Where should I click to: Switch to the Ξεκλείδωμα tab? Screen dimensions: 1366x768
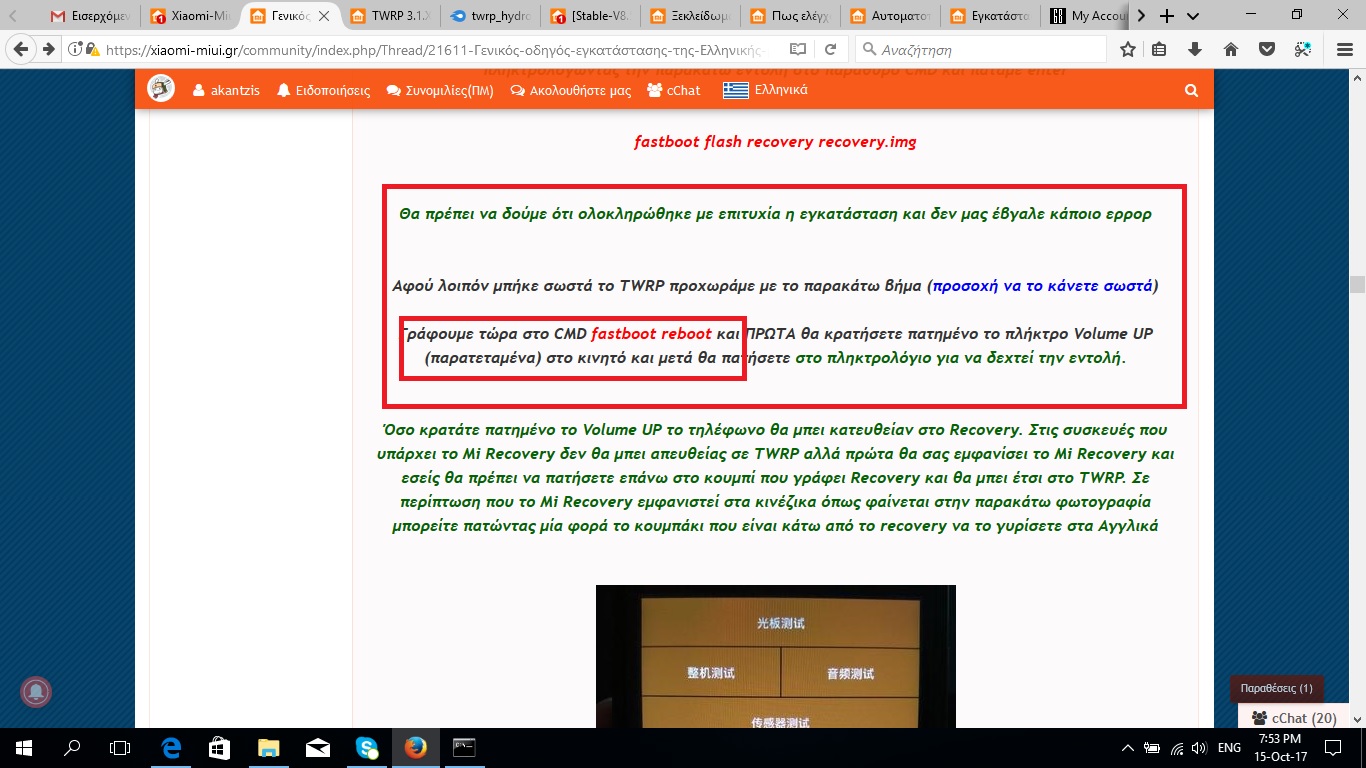[x=691, y=16]
